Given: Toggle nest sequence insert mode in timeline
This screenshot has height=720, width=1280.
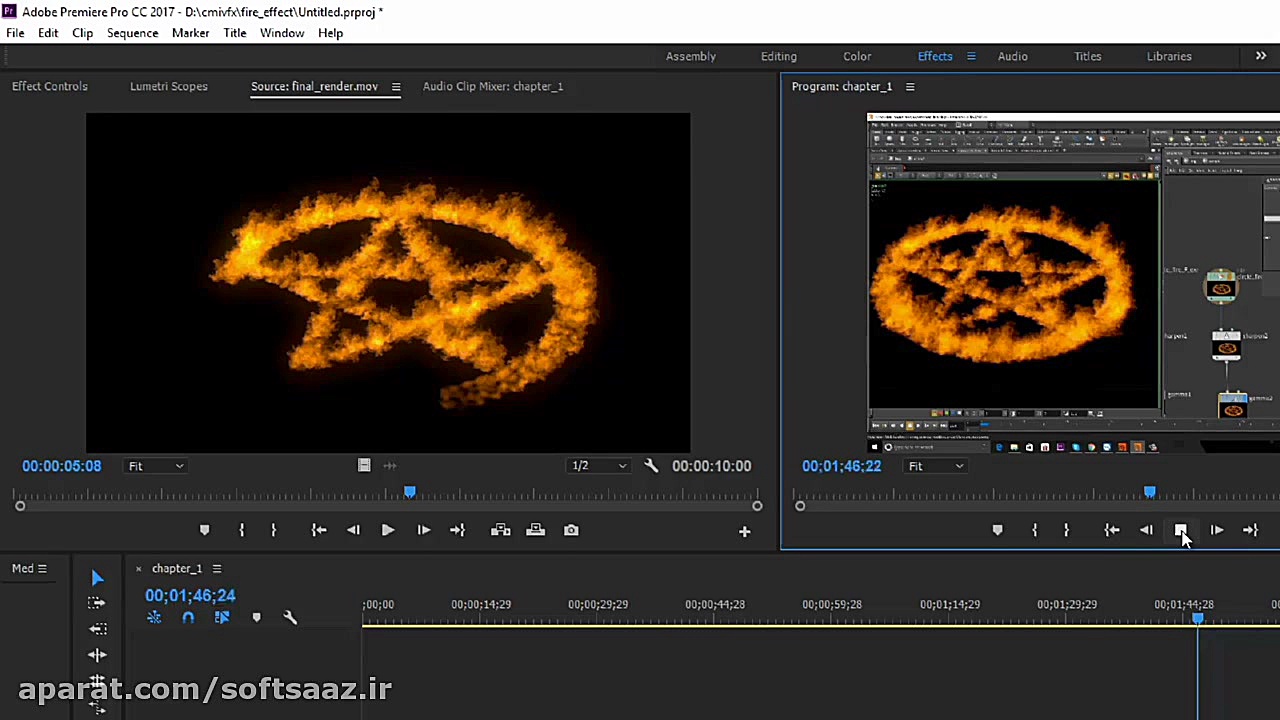Looking at the screenshot, I should click(x=154, y=618).
